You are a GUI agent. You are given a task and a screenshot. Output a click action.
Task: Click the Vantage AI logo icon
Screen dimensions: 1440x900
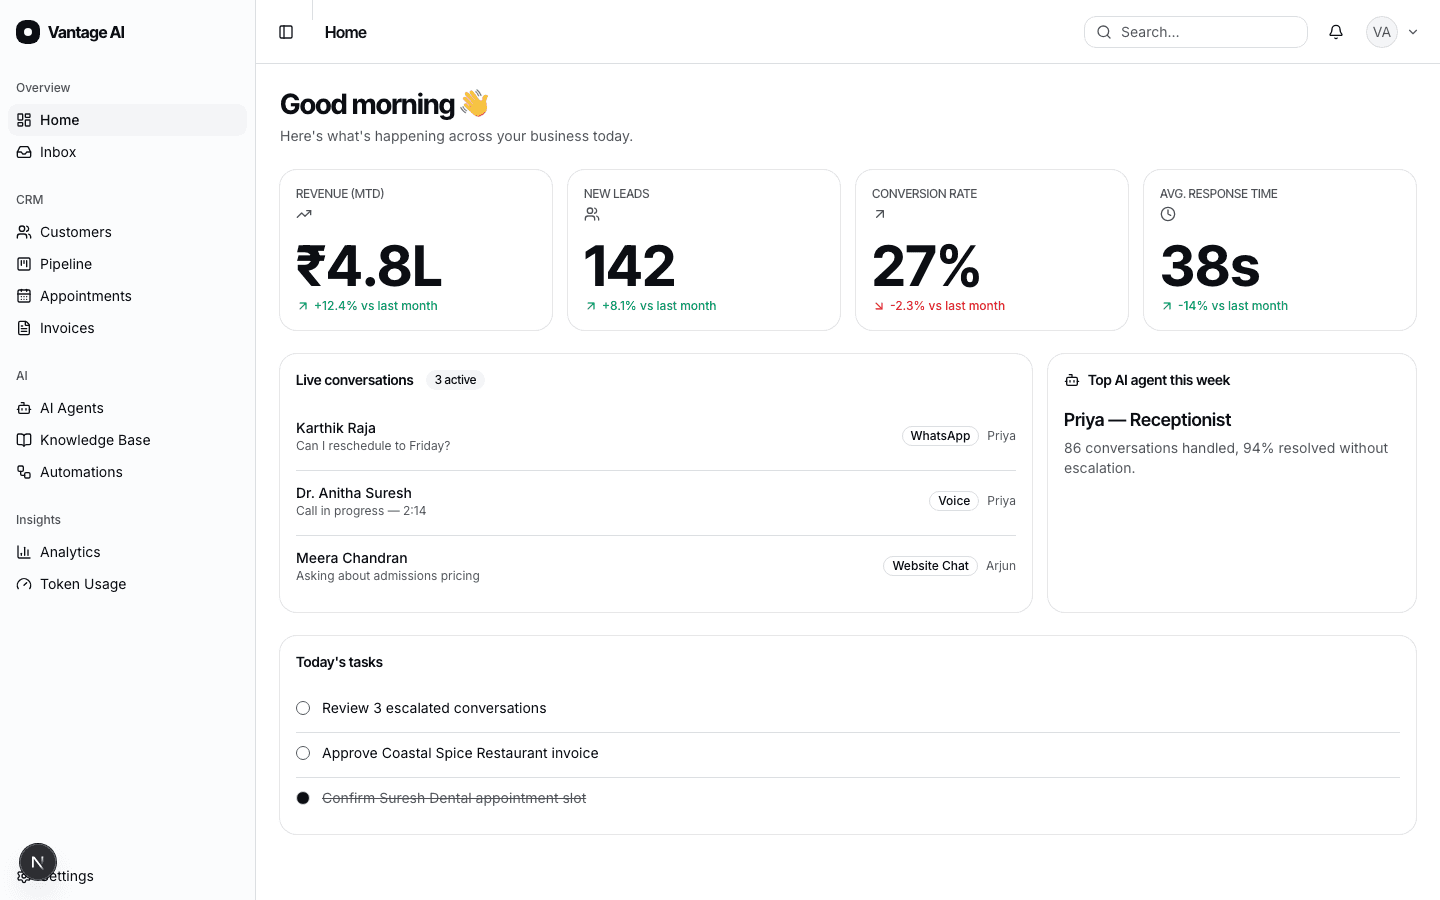click(28, 32)
